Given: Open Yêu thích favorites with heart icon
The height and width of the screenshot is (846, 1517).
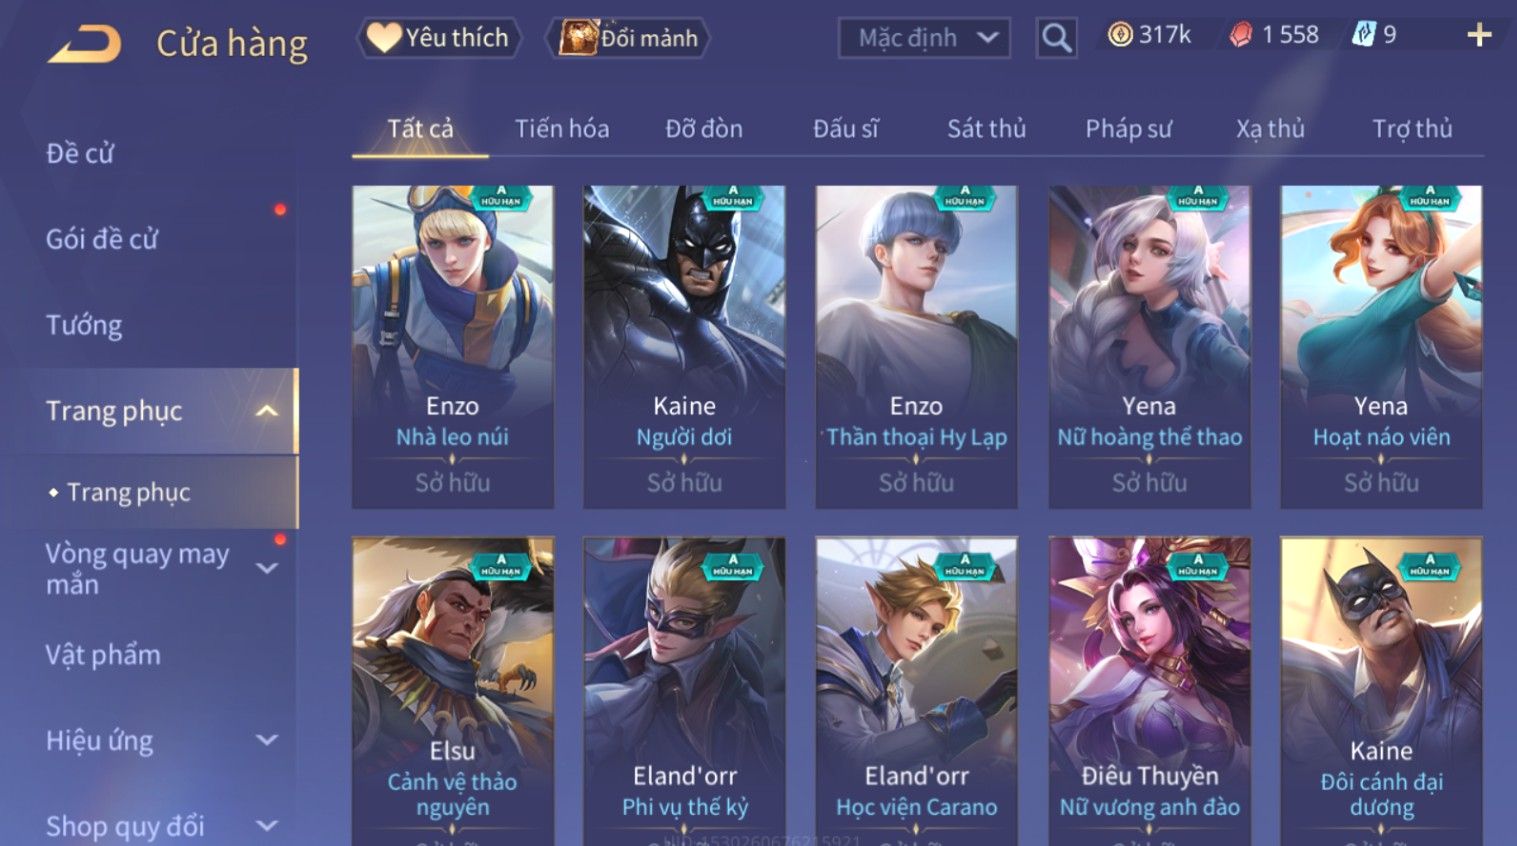Looking at the screenshot, I should pyautogui.click(x=438, y=38).
